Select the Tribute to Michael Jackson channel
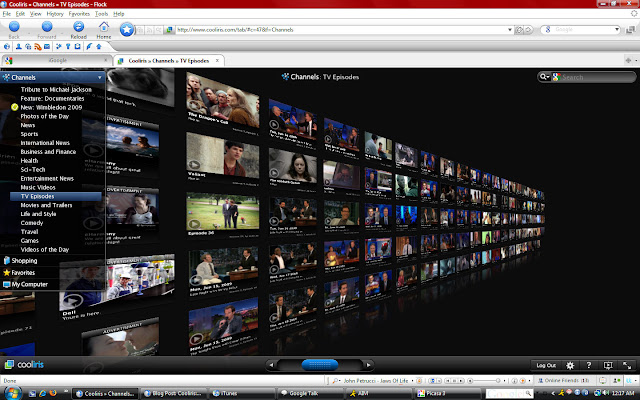 56,89
